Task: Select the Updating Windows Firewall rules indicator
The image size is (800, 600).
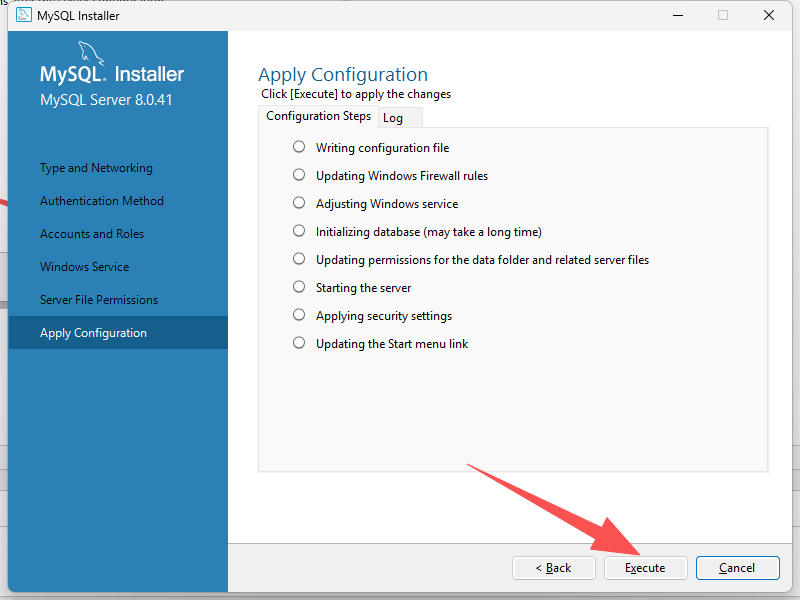Action: pos(299,175)
